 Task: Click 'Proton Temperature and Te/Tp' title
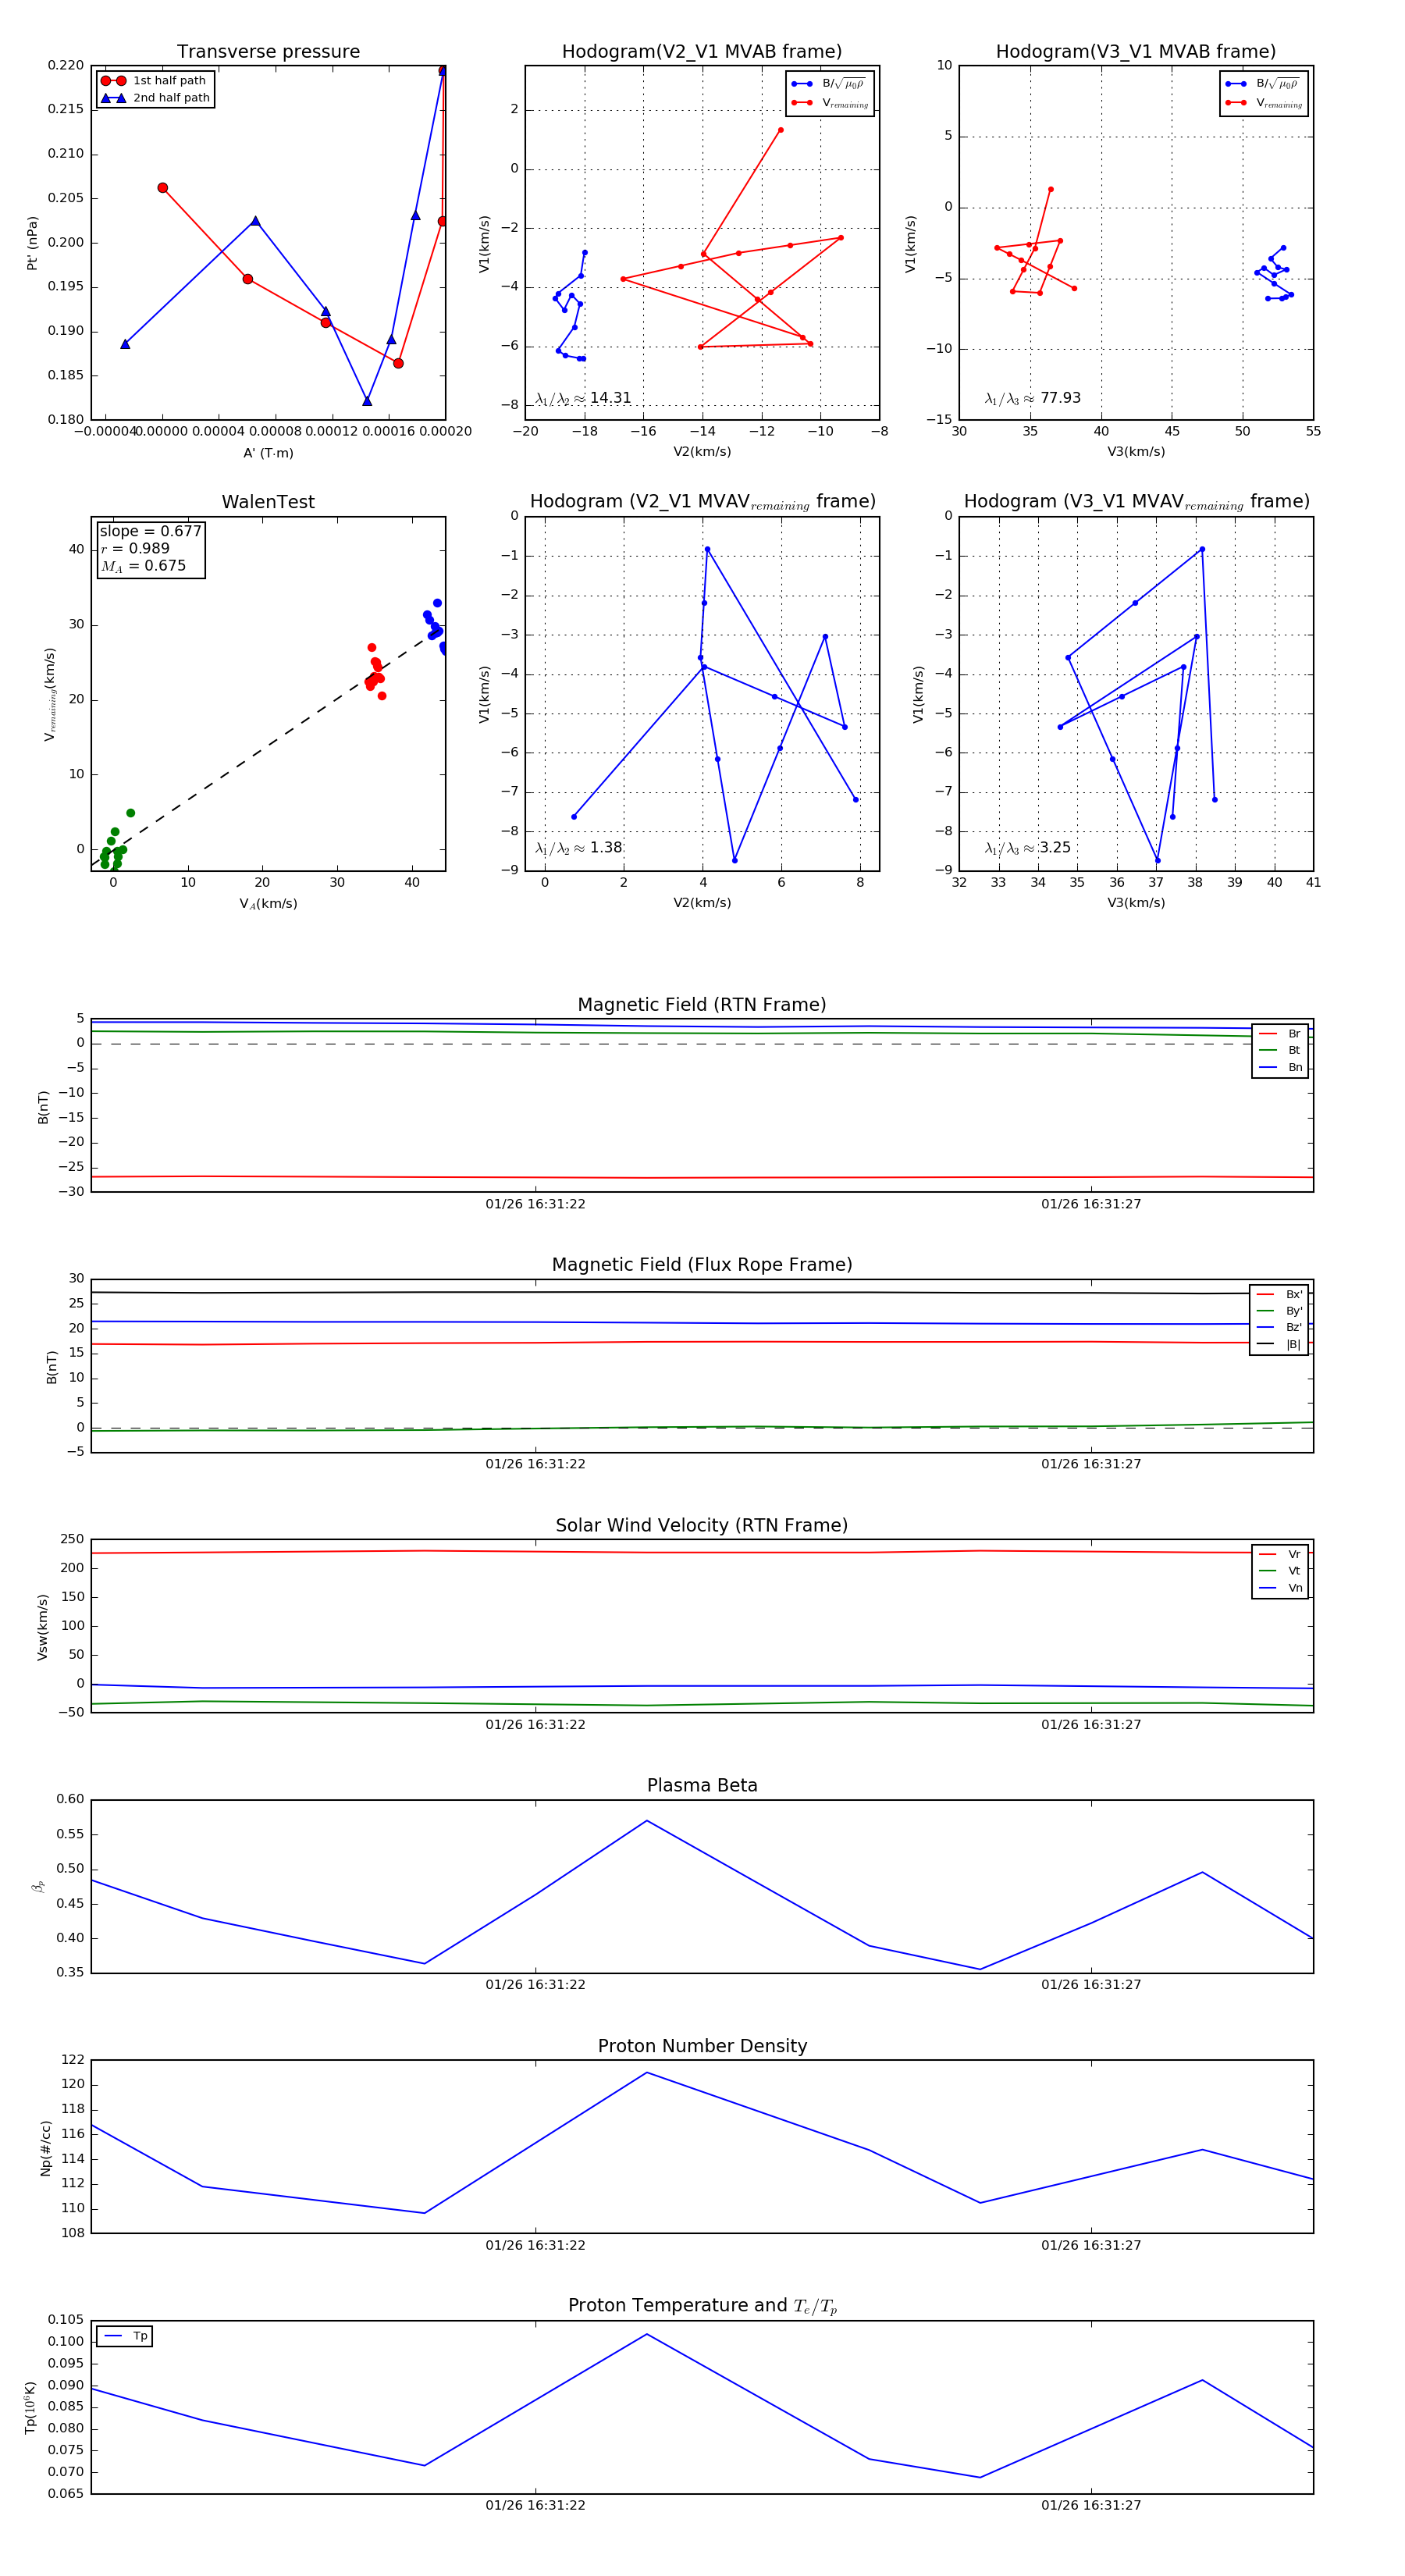coord(702,2306)
